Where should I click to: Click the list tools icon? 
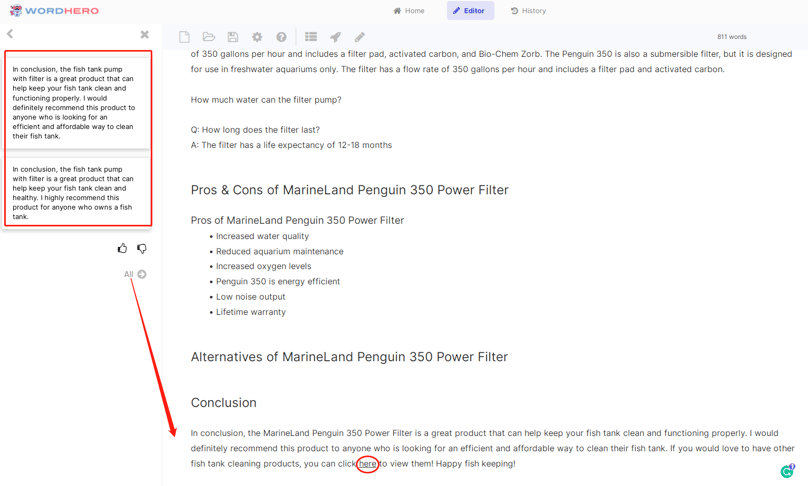tap(311, 37)
